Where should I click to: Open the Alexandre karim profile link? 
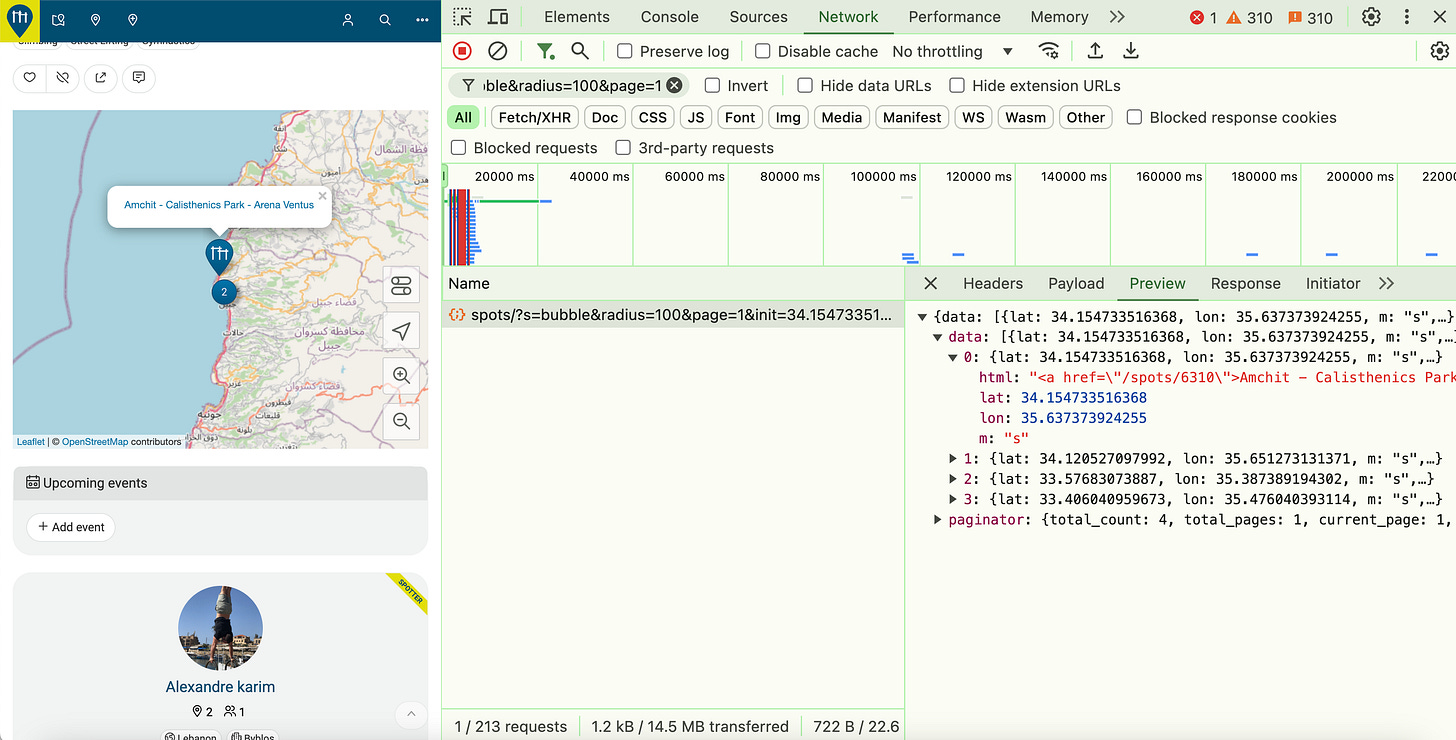click(x=220, y=687)
